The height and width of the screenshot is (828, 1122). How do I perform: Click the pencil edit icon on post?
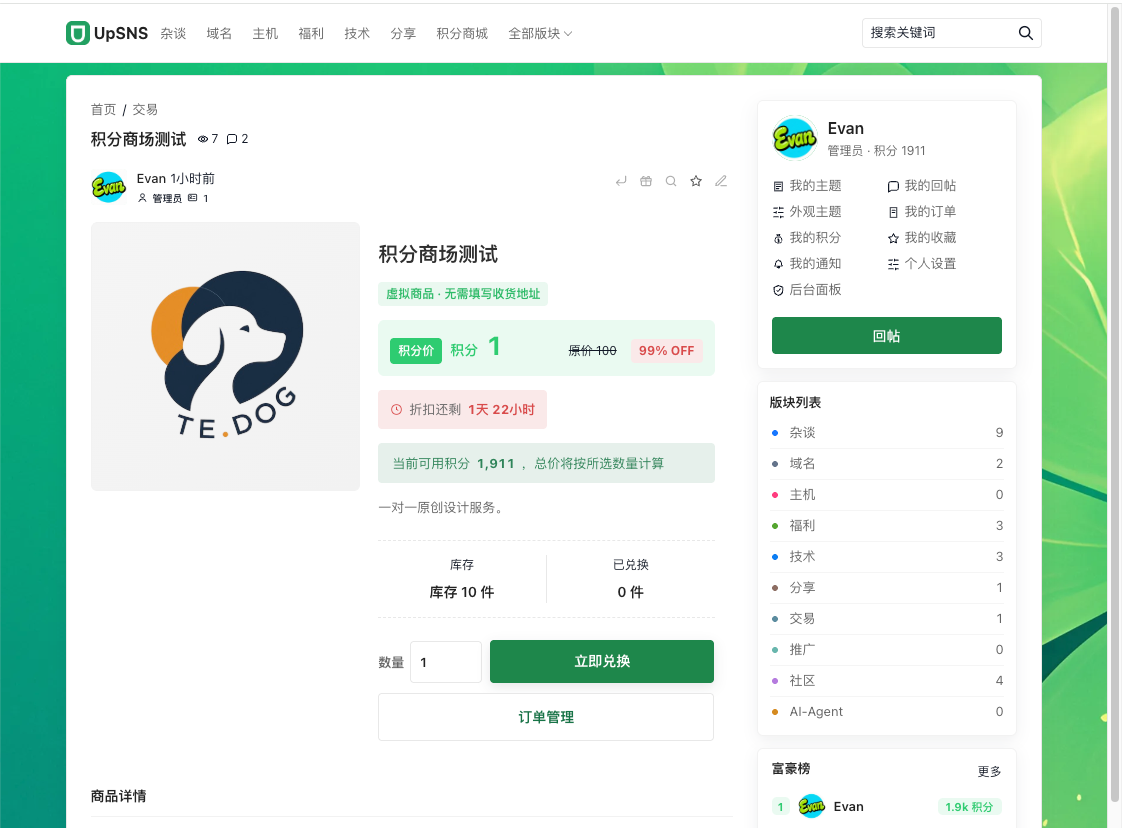(x=721, y=181)
